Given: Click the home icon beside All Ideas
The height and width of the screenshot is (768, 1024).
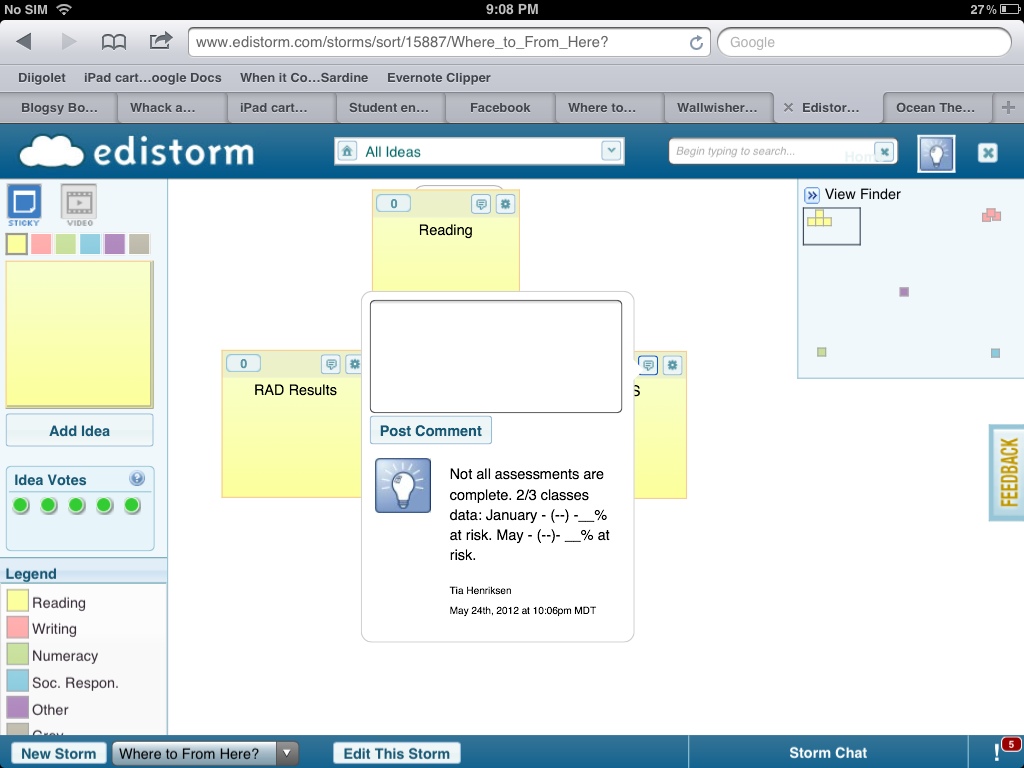Looking at the screenshot, I should point(347,151).
